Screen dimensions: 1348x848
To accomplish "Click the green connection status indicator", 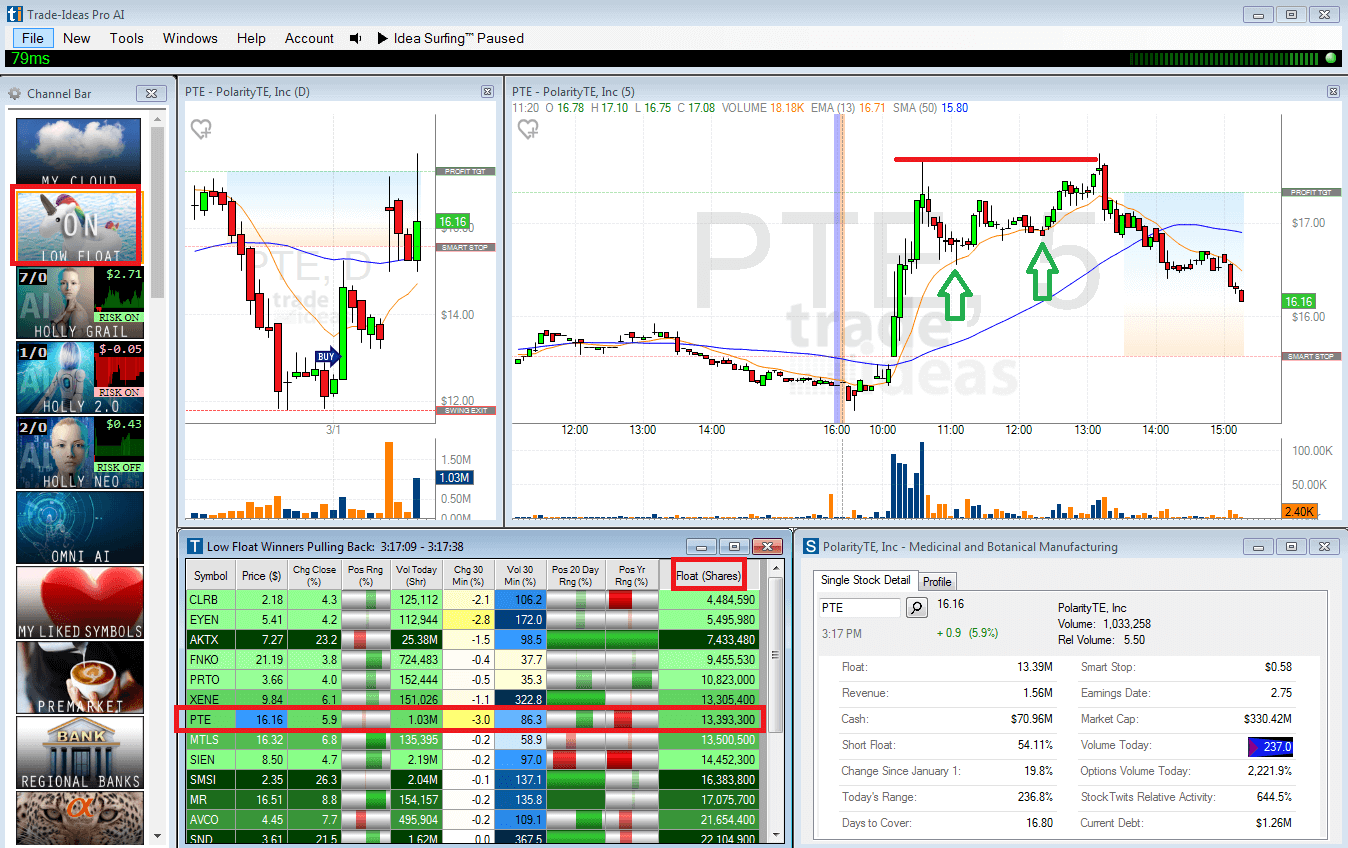I will click(x=1330, y=58).
